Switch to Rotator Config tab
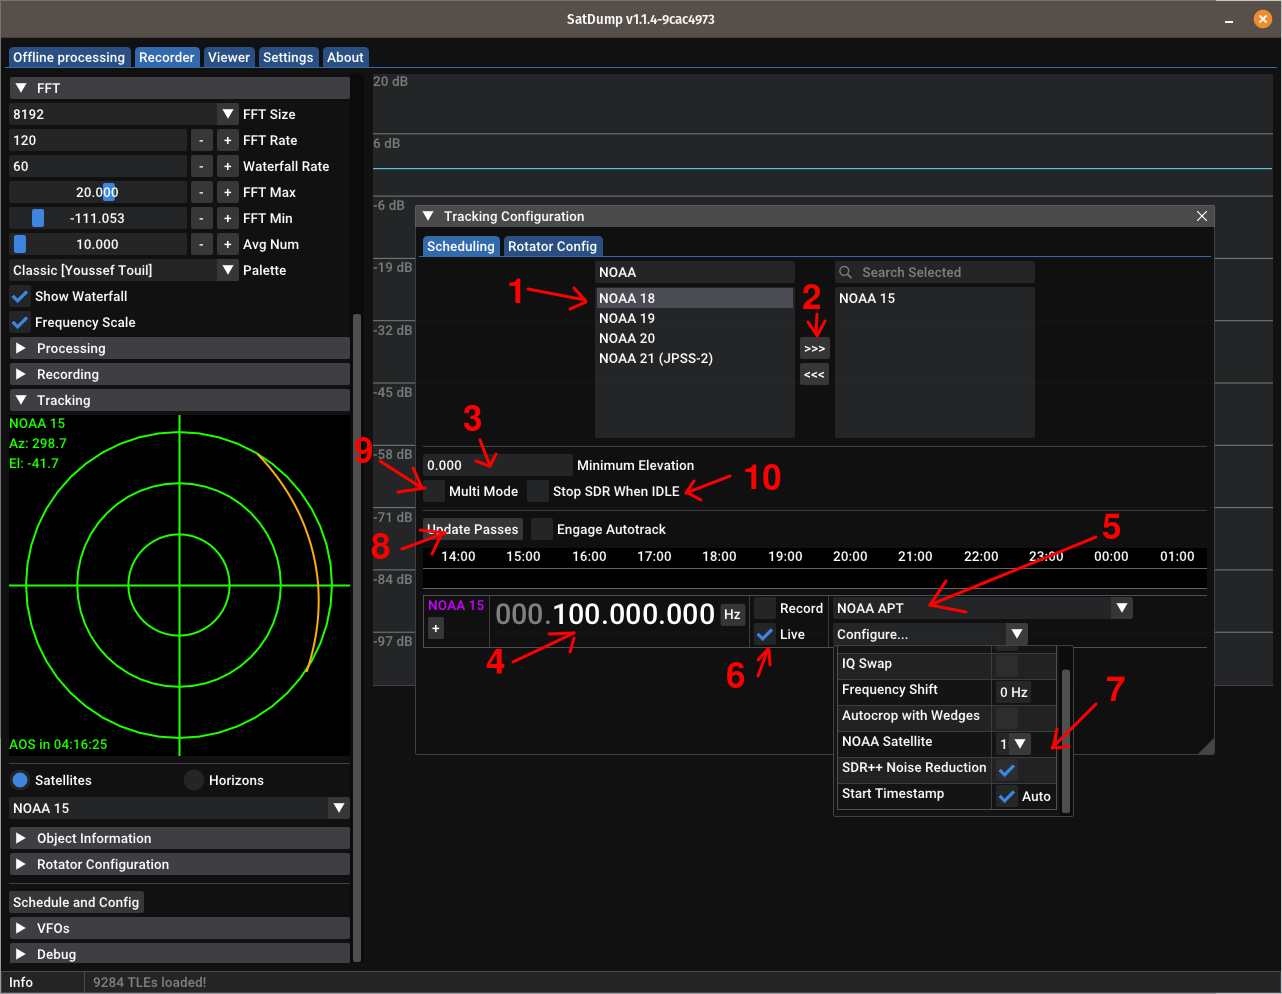 click(552, 246)
